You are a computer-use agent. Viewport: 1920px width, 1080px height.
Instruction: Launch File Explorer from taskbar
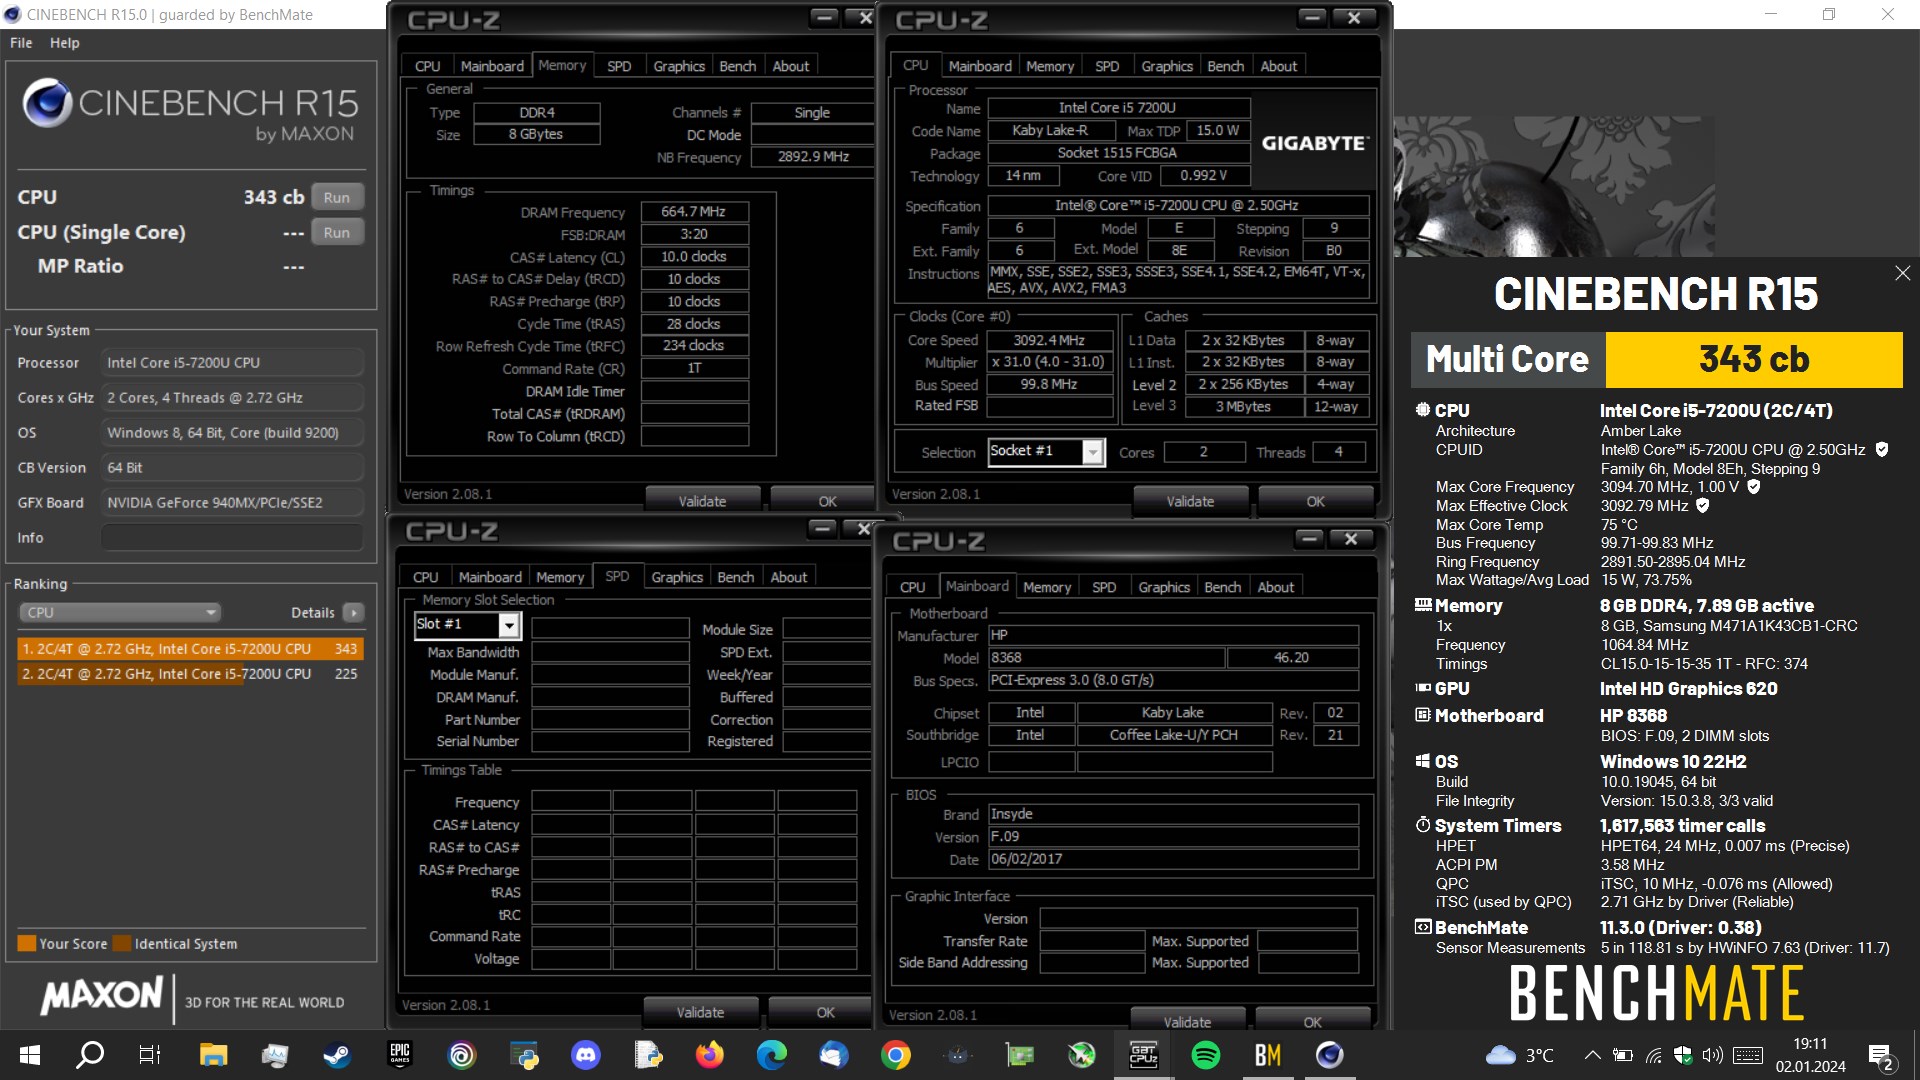click(213, 1055)
